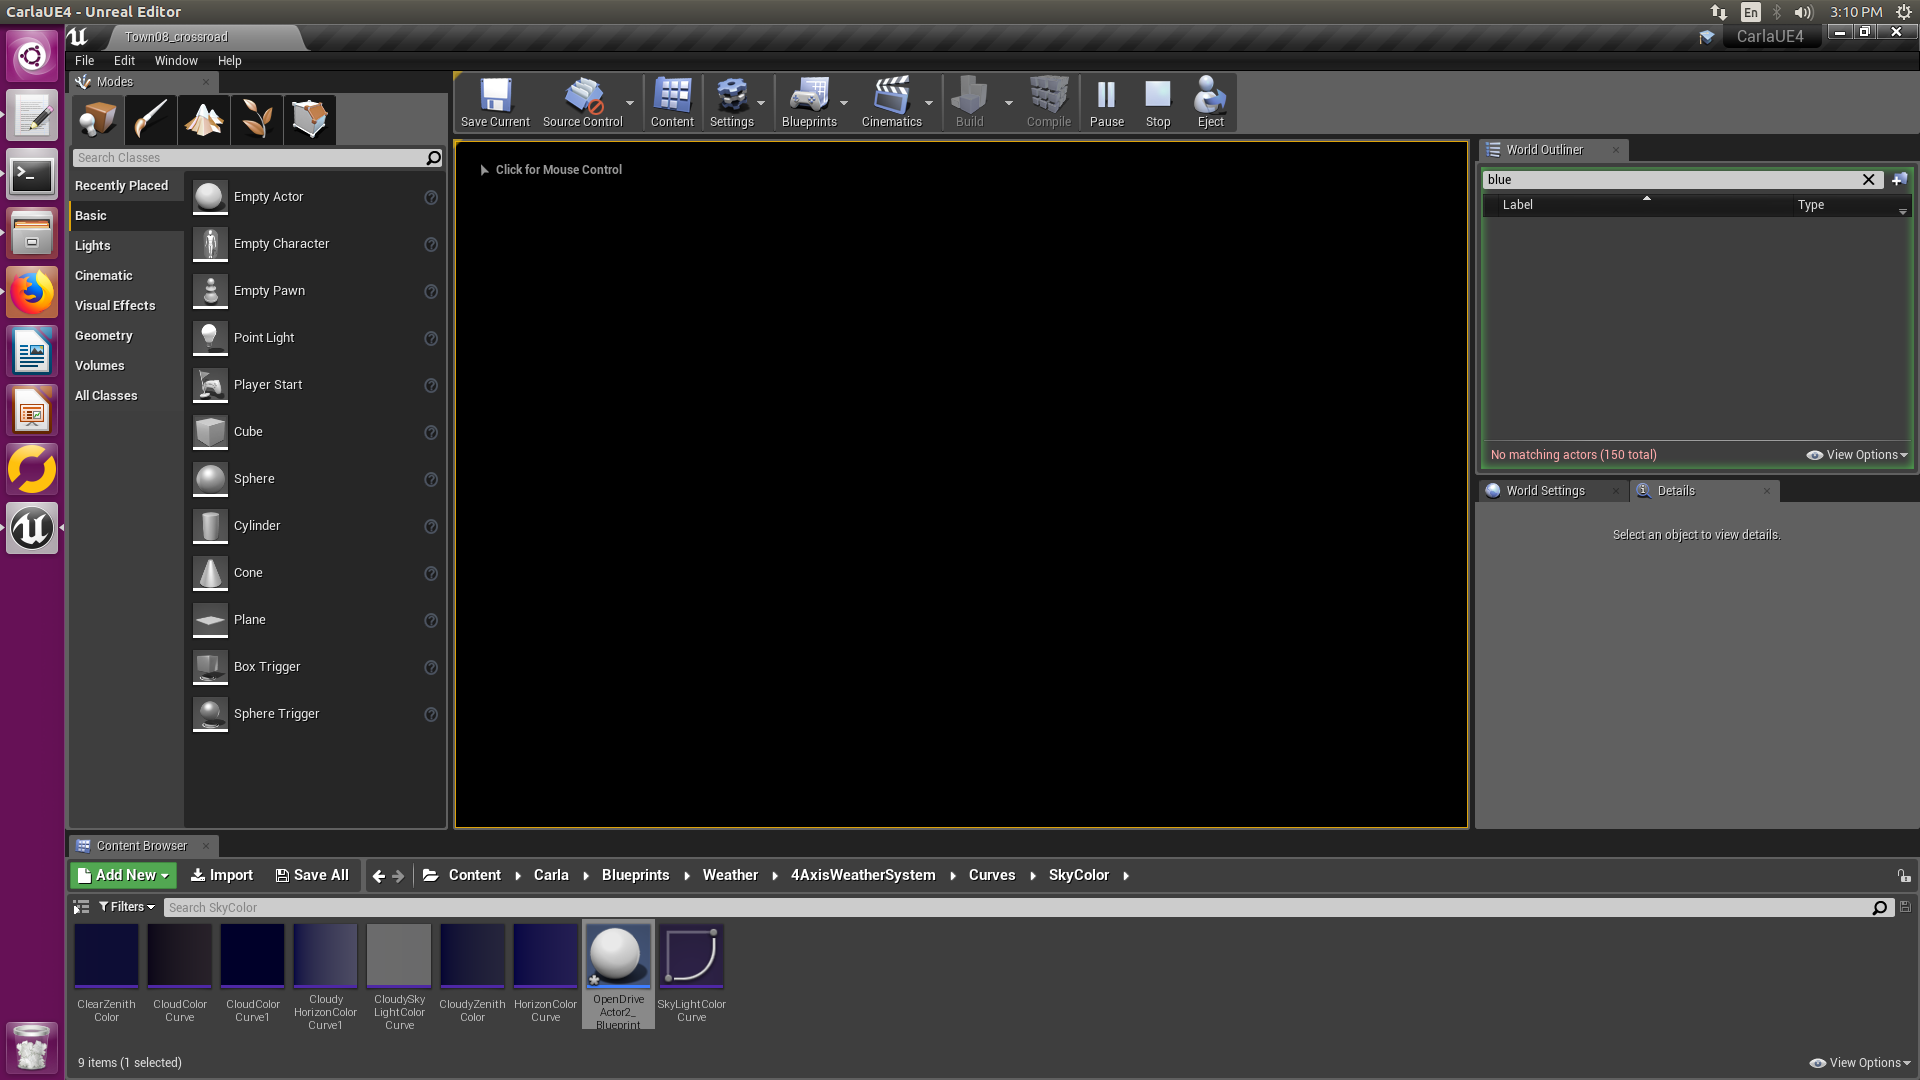Screen dimensions: 1920x1080
Task: Click the Compile toolbar icon
Action: pos(1048,102)
